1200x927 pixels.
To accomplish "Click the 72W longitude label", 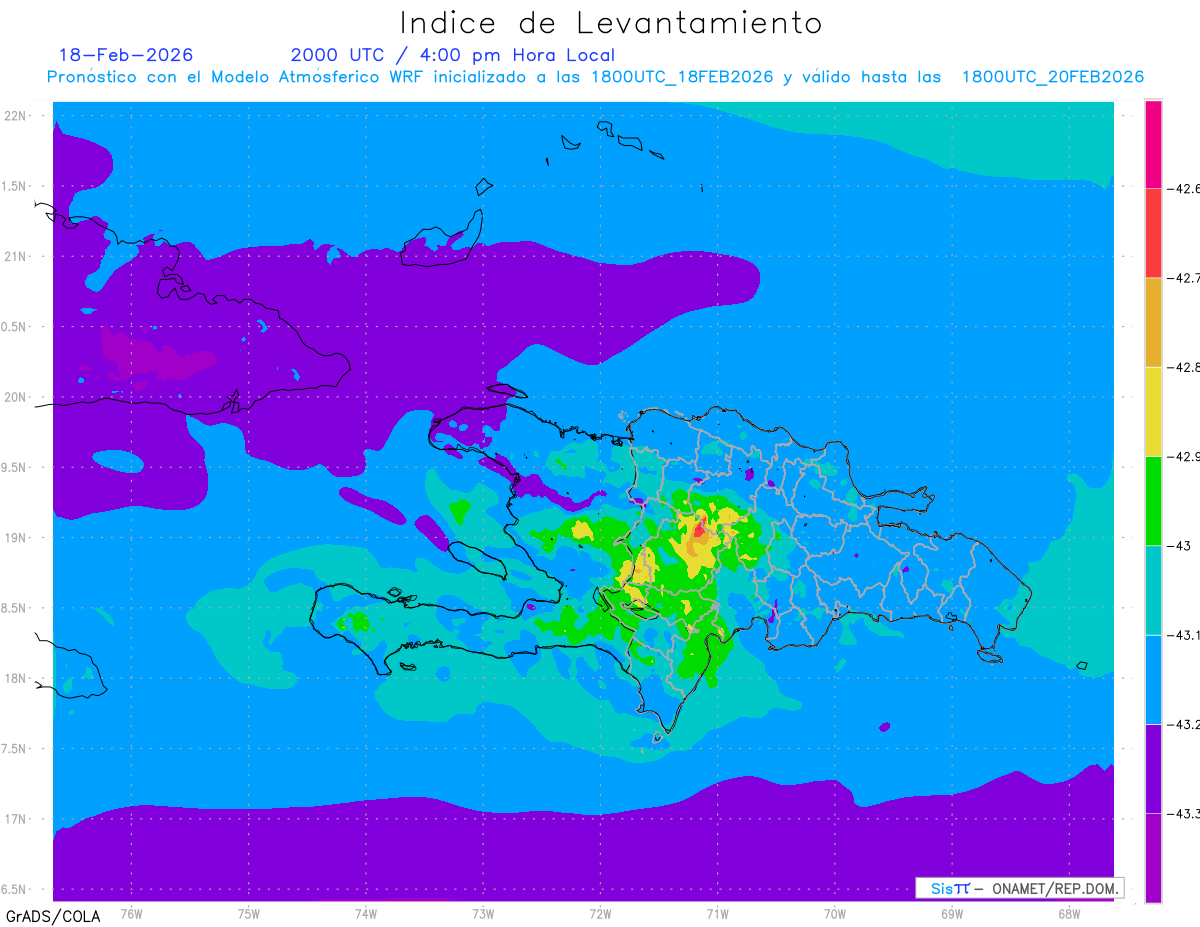I will 600,913.
